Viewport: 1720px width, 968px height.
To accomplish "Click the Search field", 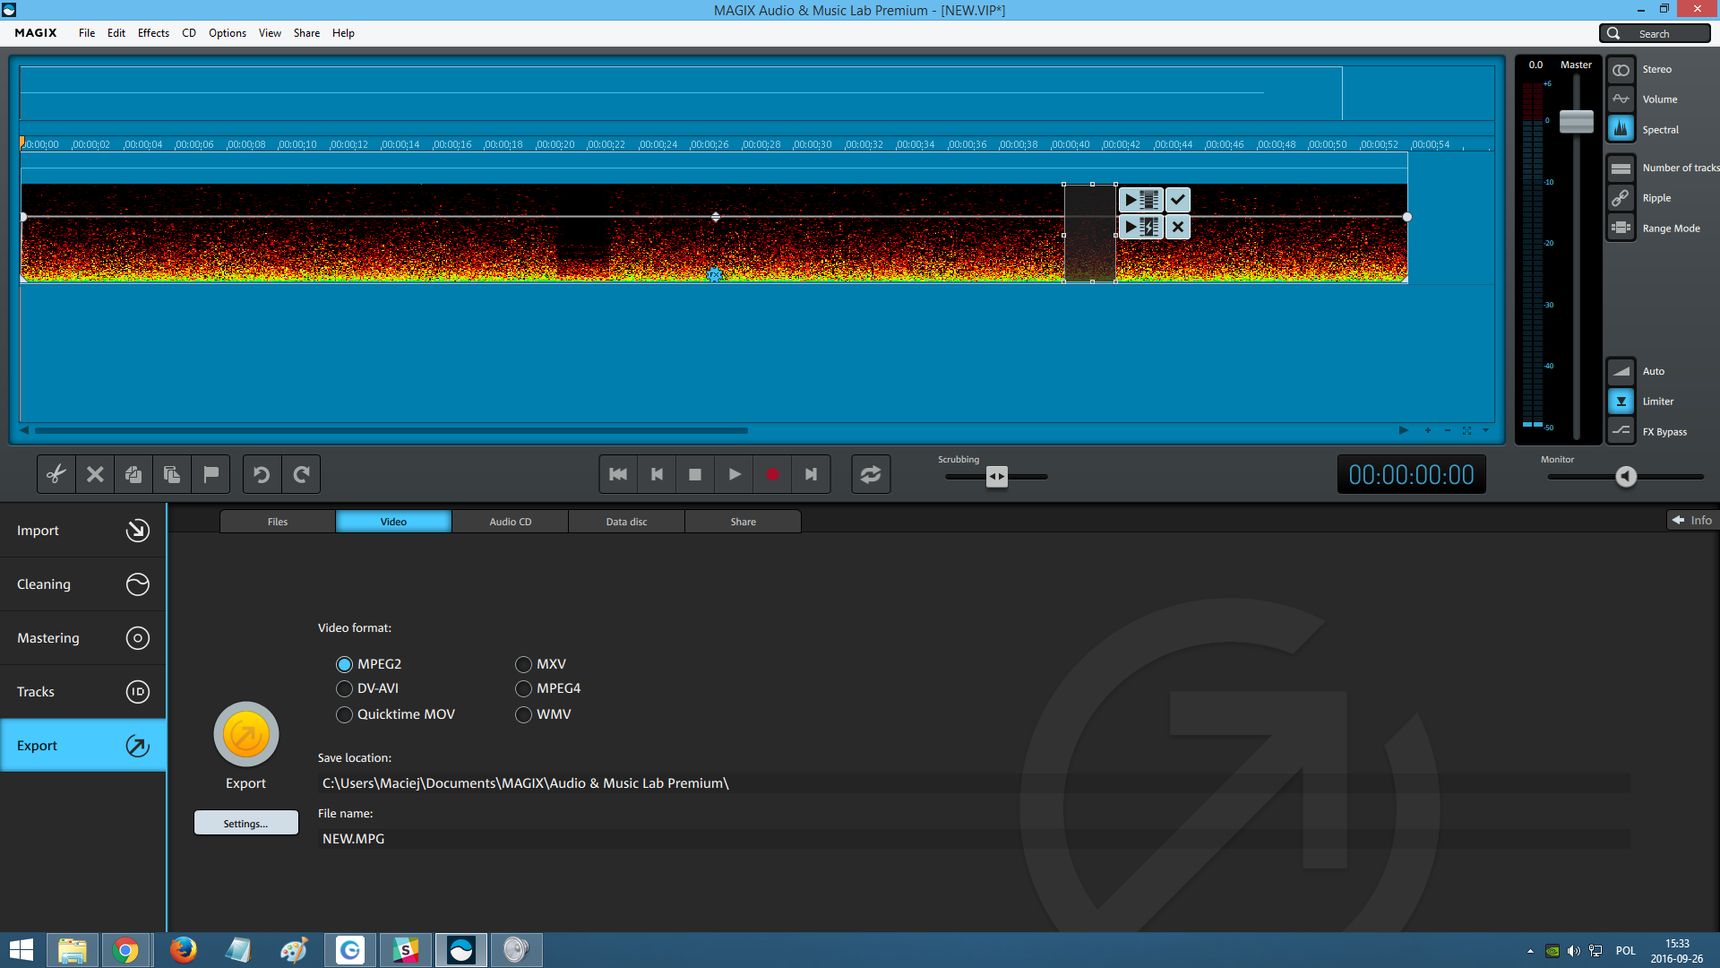I will [1655, 33].
